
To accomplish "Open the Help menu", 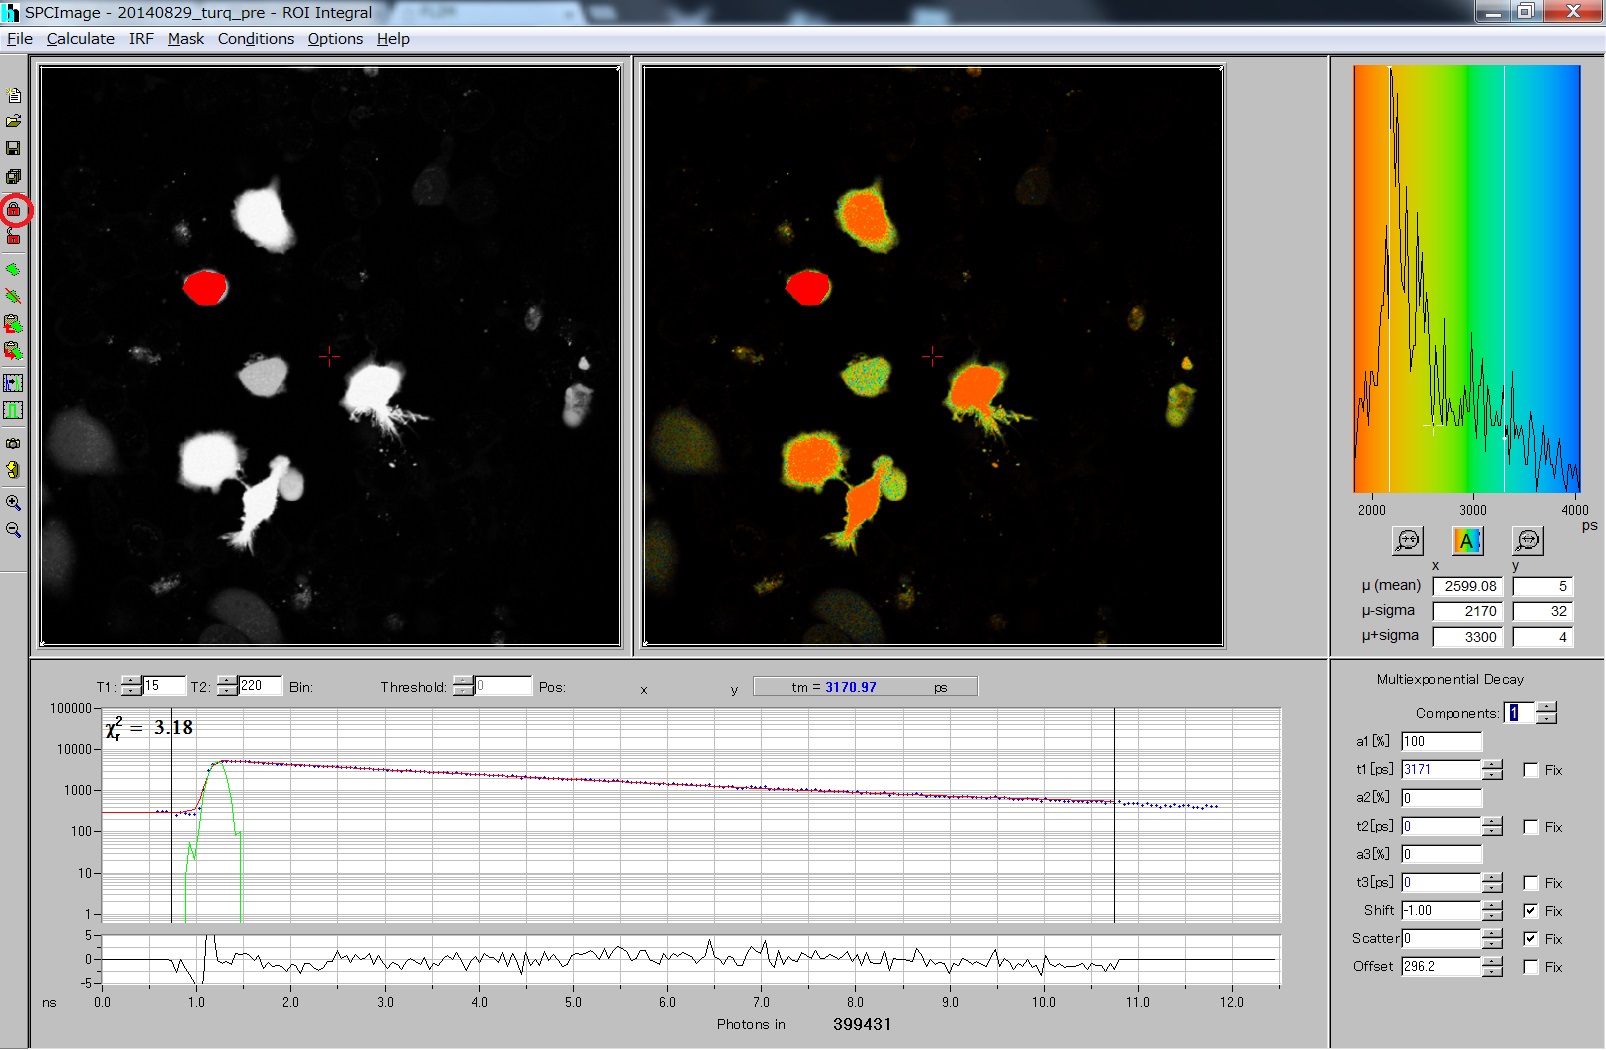I will point(393,39).
